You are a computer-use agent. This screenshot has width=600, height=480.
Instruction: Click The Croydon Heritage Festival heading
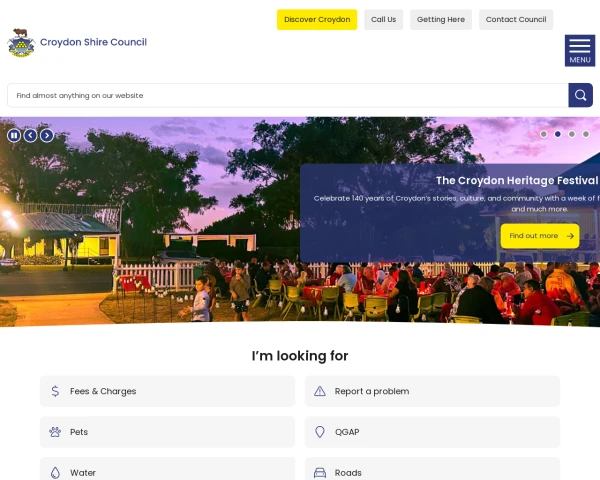point(517,180)
